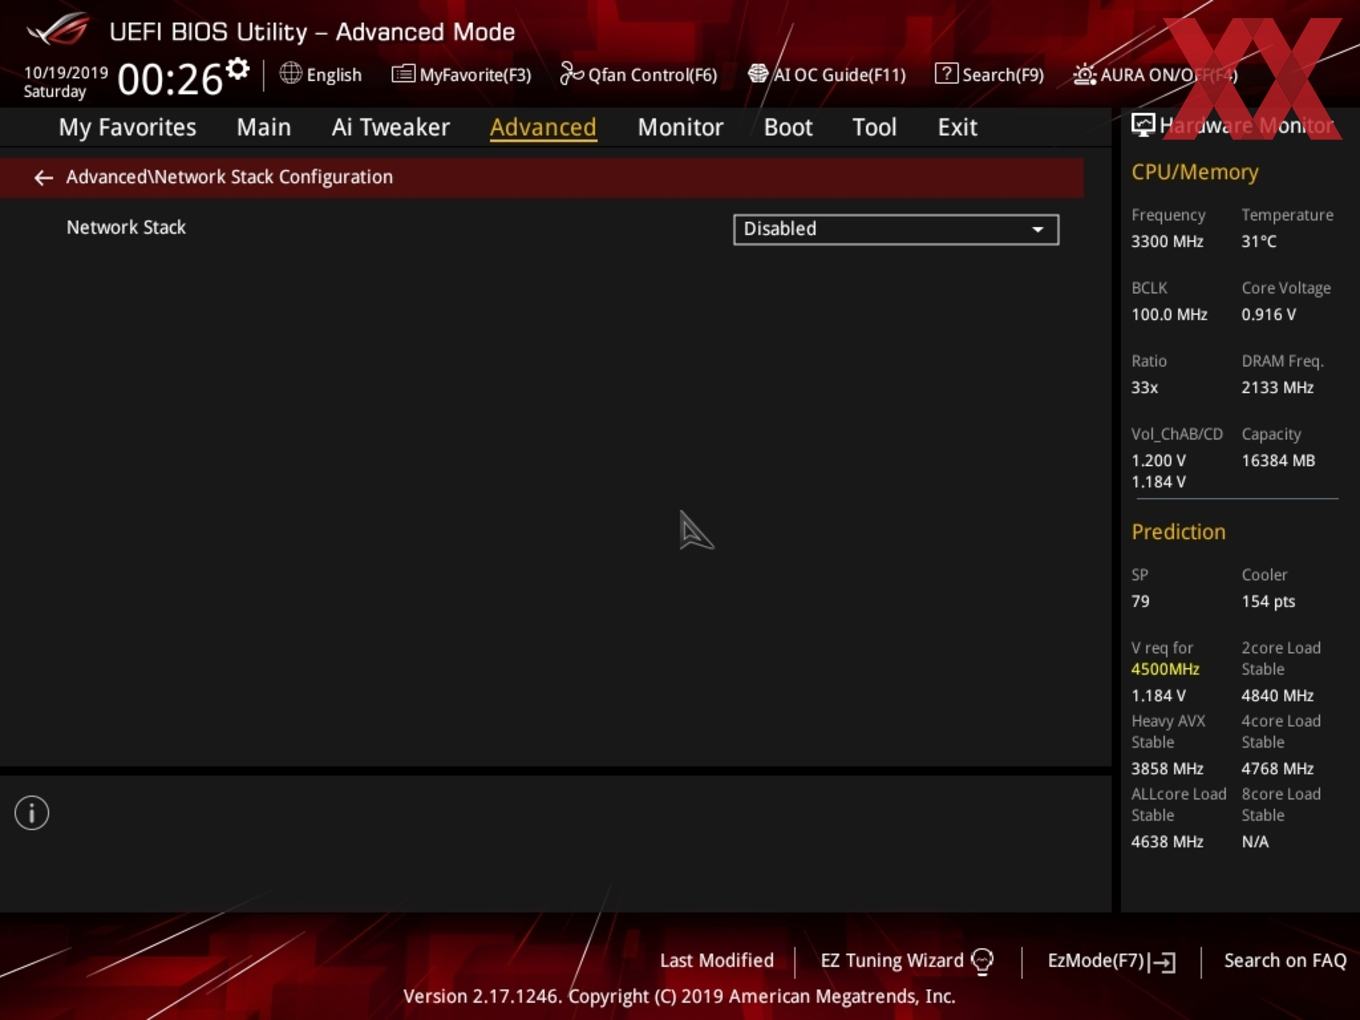This screenshot has height=1020, width=1360.
Task: Click the date 10/19/2019
Action: [x=66, y=73]
